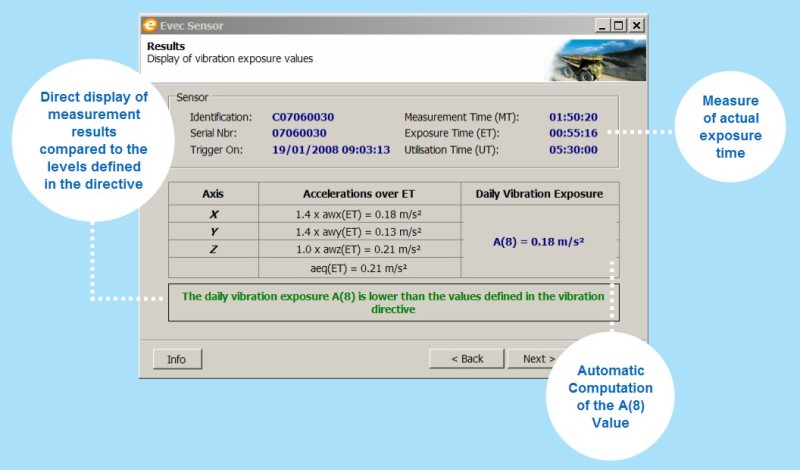Click the Results heading

[x=166, y=46]
